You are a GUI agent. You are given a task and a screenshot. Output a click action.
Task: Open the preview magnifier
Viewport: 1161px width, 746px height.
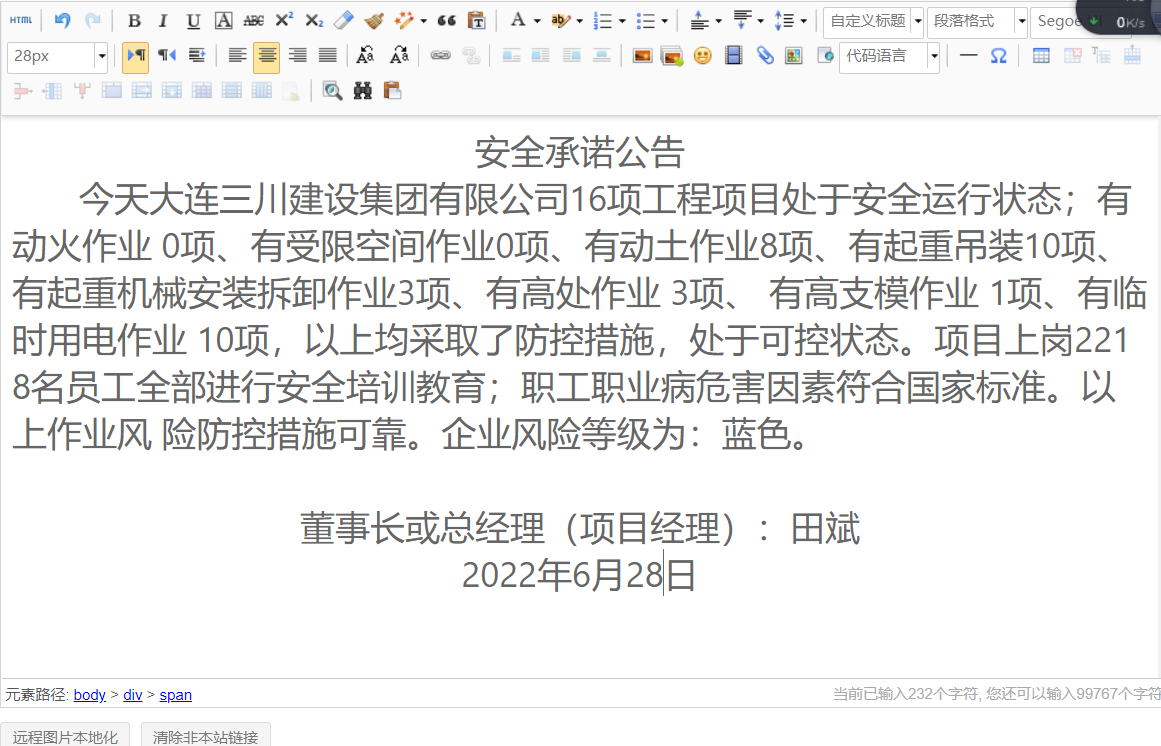[x=332, y=90]
